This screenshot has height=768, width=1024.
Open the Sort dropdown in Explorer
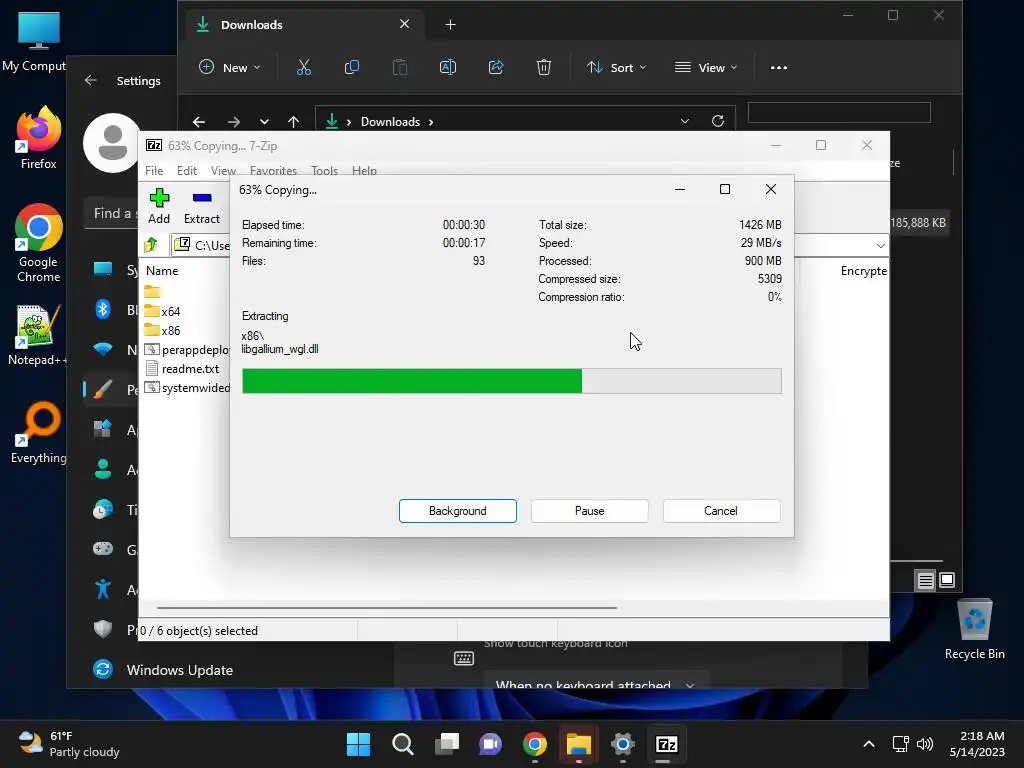pyautogui.click(x=616, y=67)
